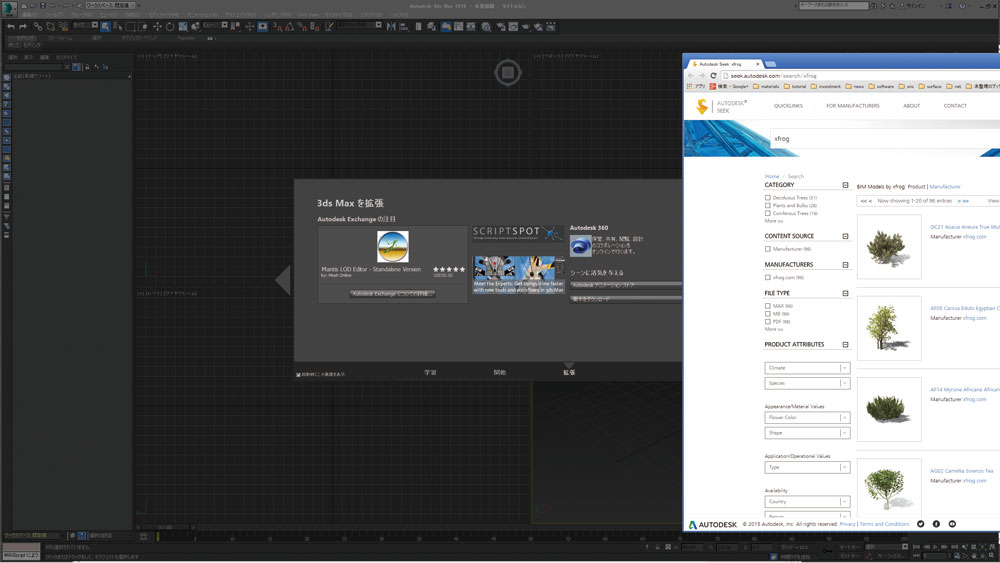
Task: Click the previous arrow on welcome dialog
Action: [x=283, y=280]
